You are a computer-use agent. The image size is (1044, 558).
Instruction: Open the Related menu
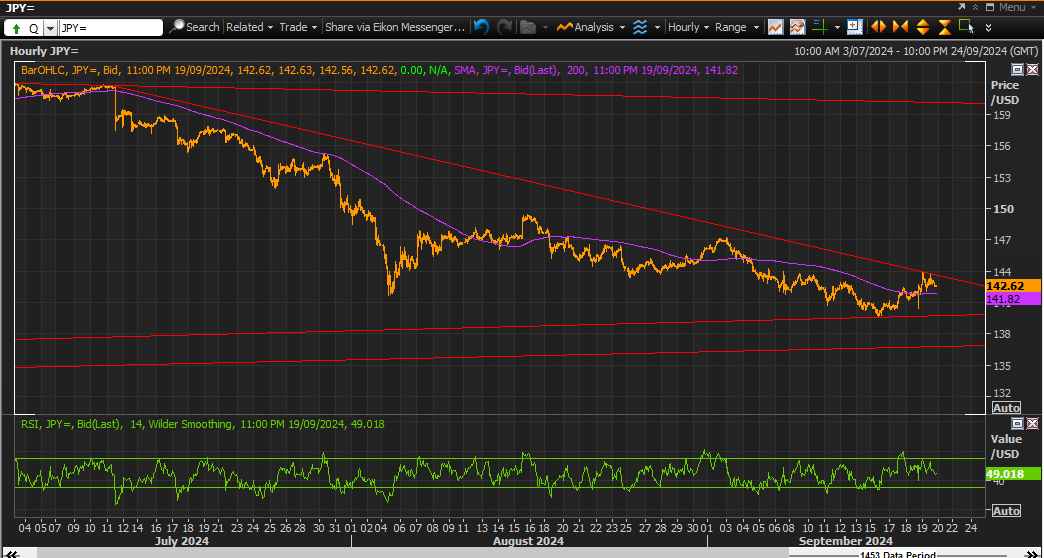(x=250, y=27)
